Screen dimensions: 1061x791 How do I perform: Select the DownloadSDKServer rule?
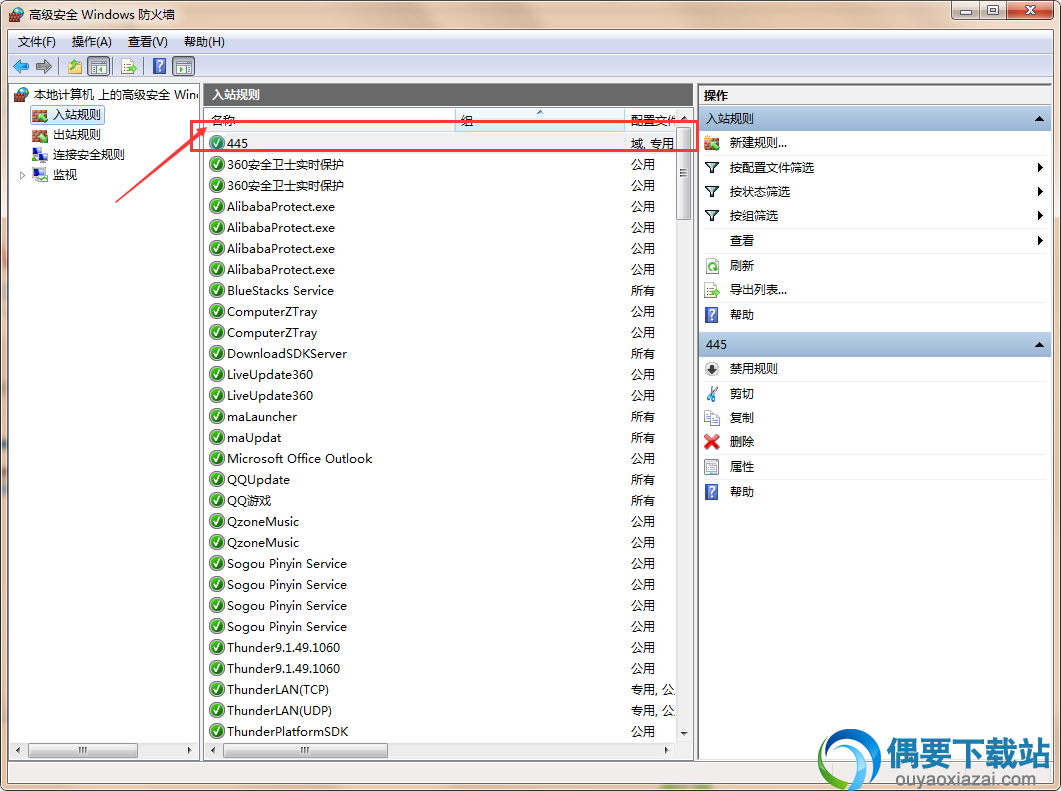[441, 353]
